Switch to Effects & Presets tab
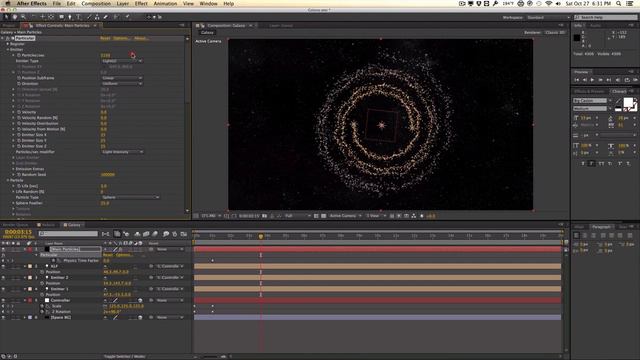The width and height of the screenshot is (640, 360). point(589,91)
